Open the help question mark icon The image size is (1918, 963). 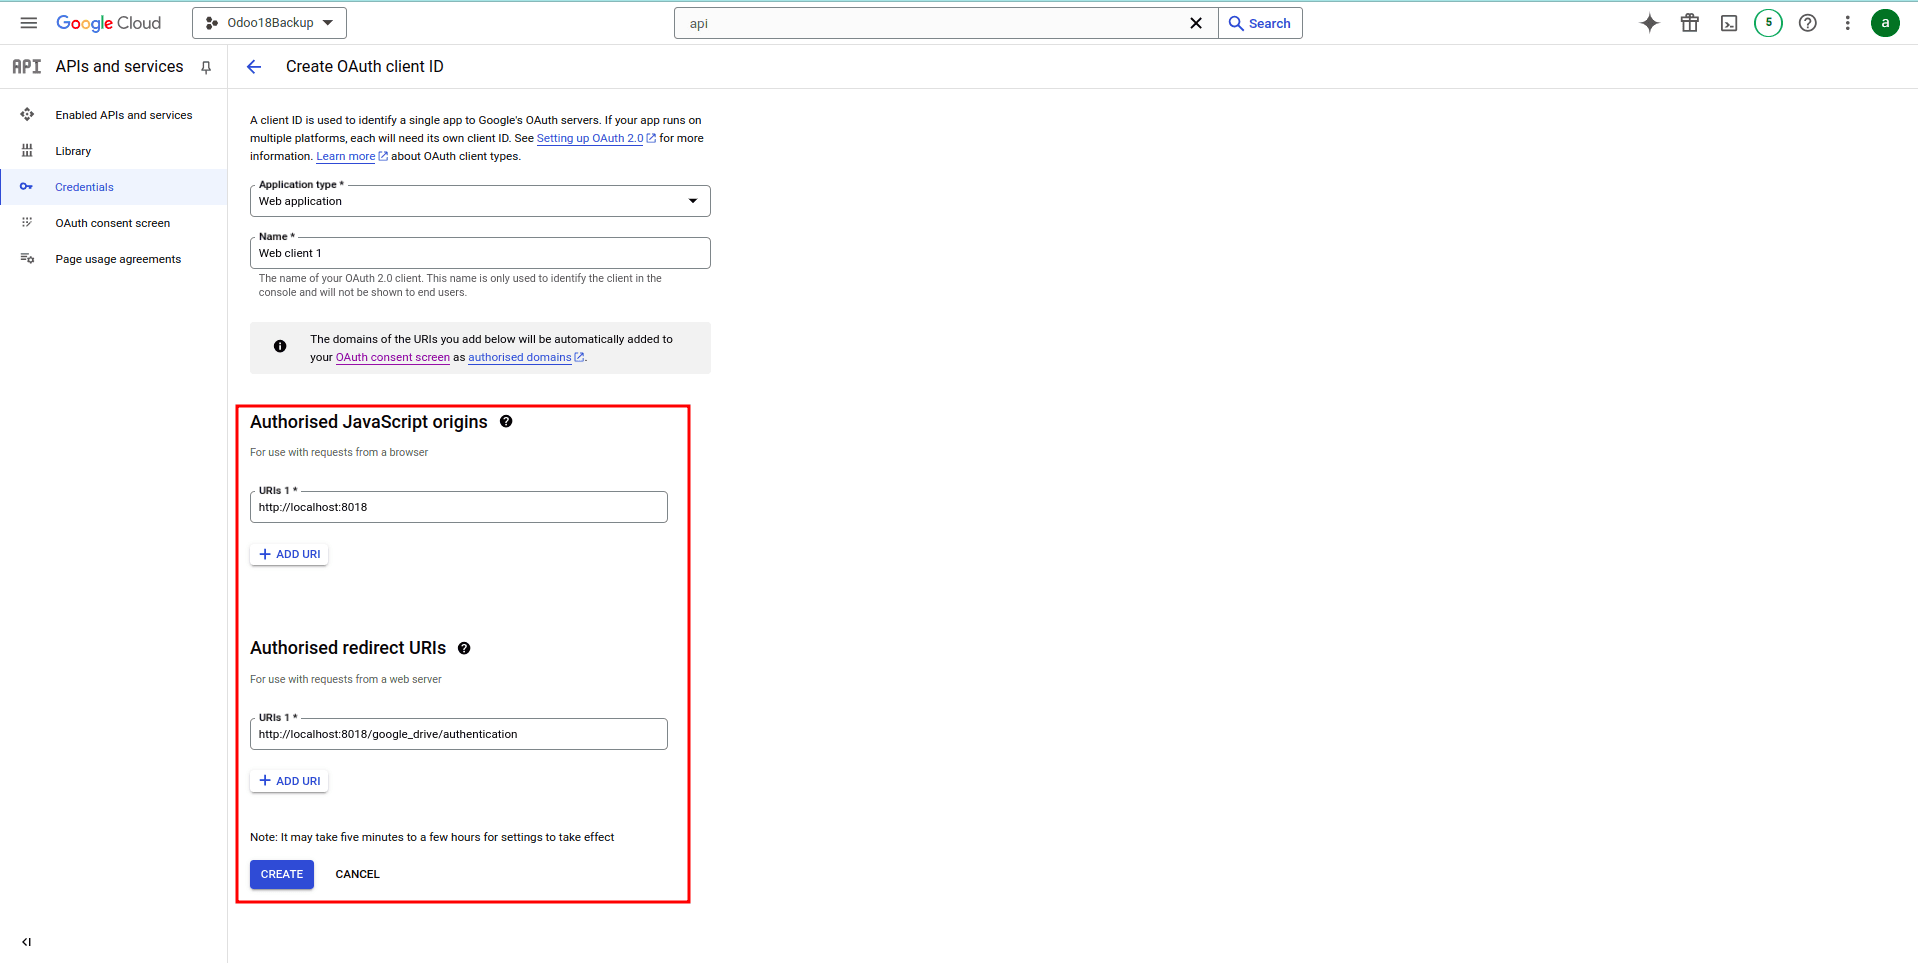[x=1807, y=23]
